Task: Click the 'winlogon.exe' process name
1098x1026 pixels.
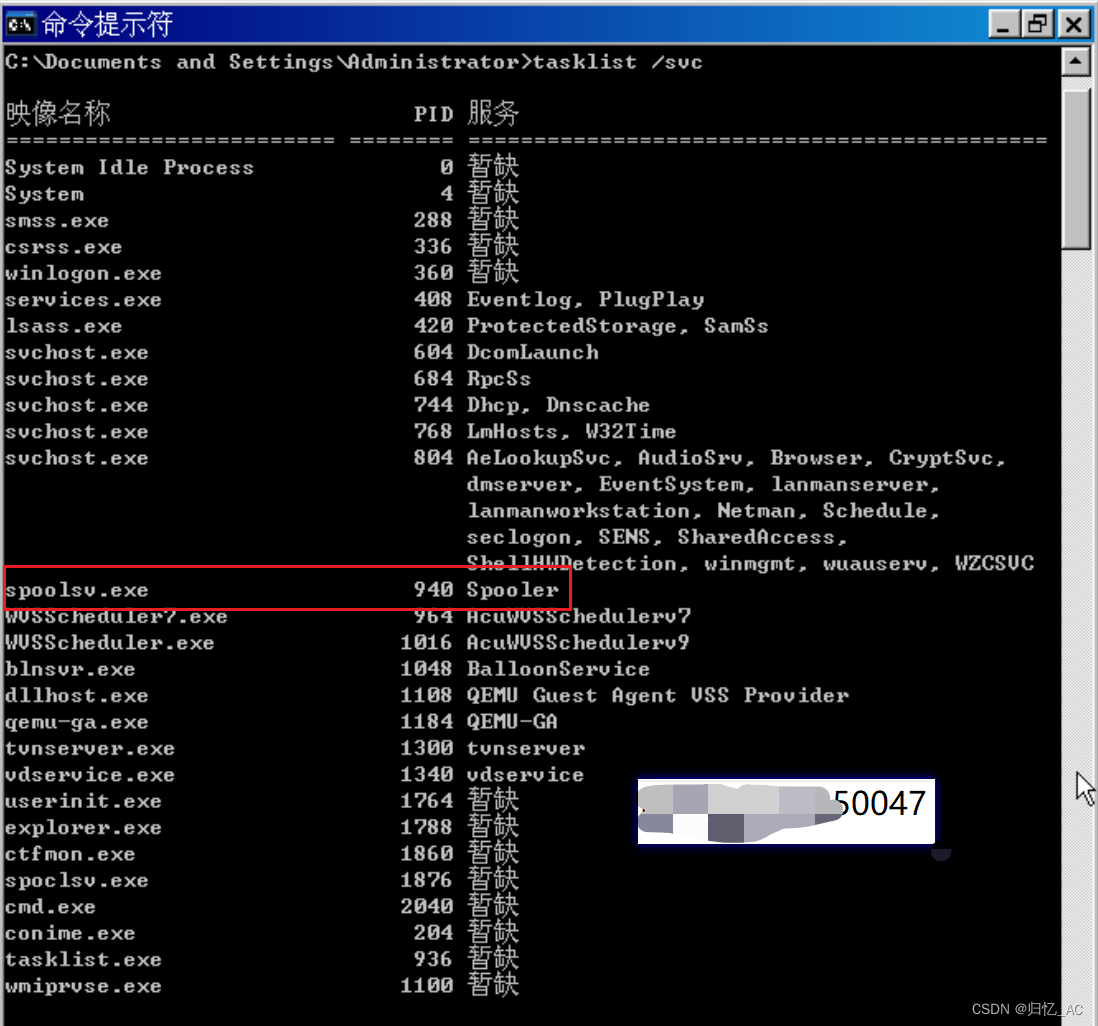Action: click(83, 274)
